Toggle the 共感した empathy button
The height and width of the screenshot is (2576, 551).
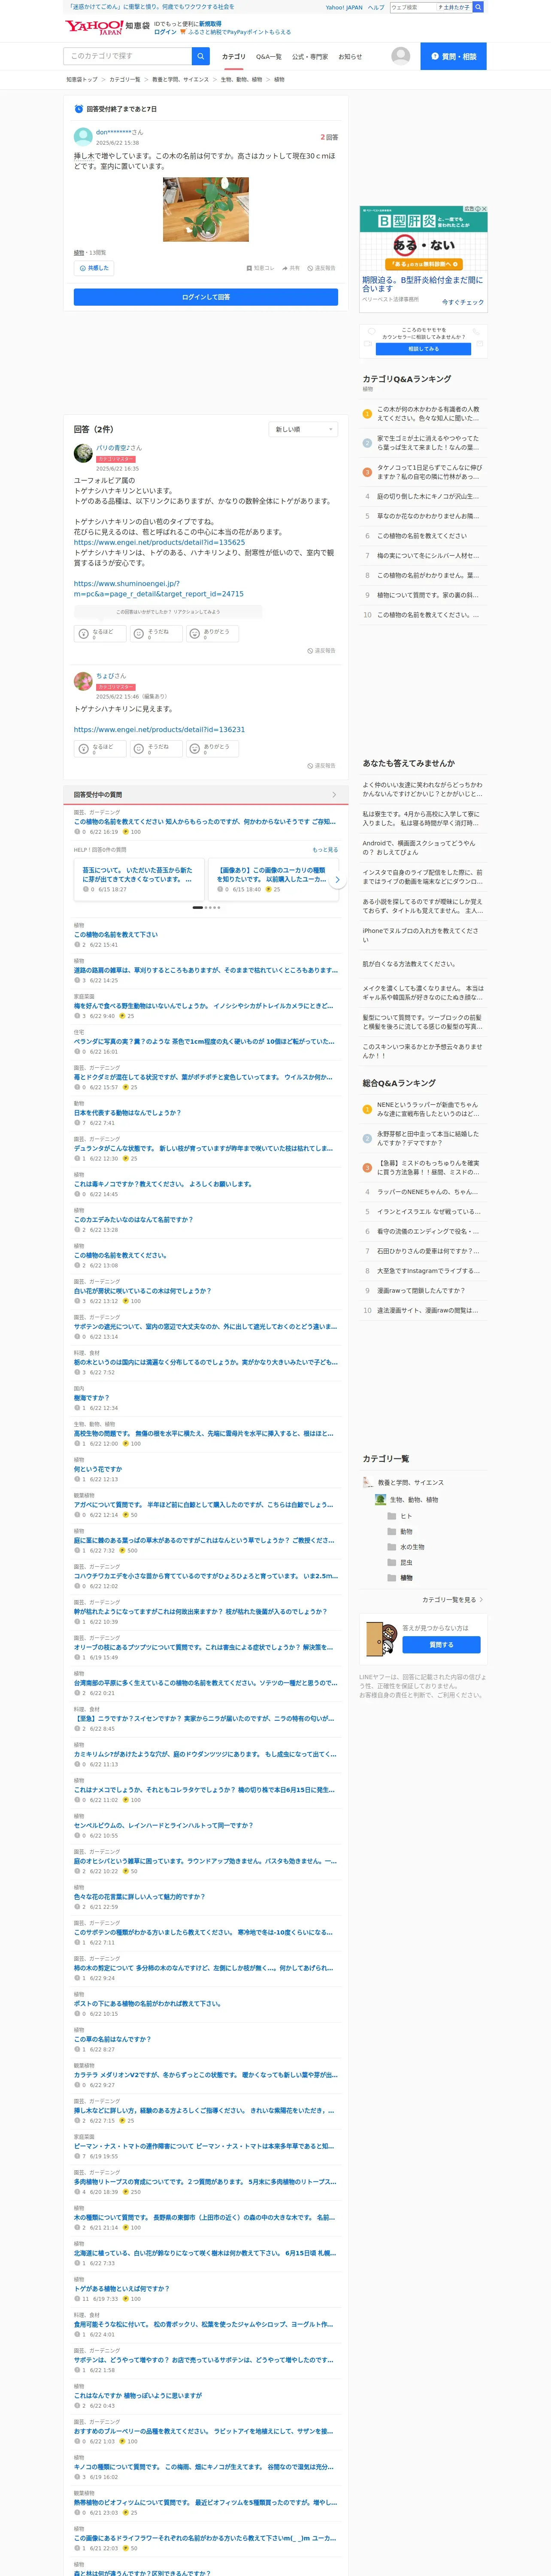[x=93, y=268]
